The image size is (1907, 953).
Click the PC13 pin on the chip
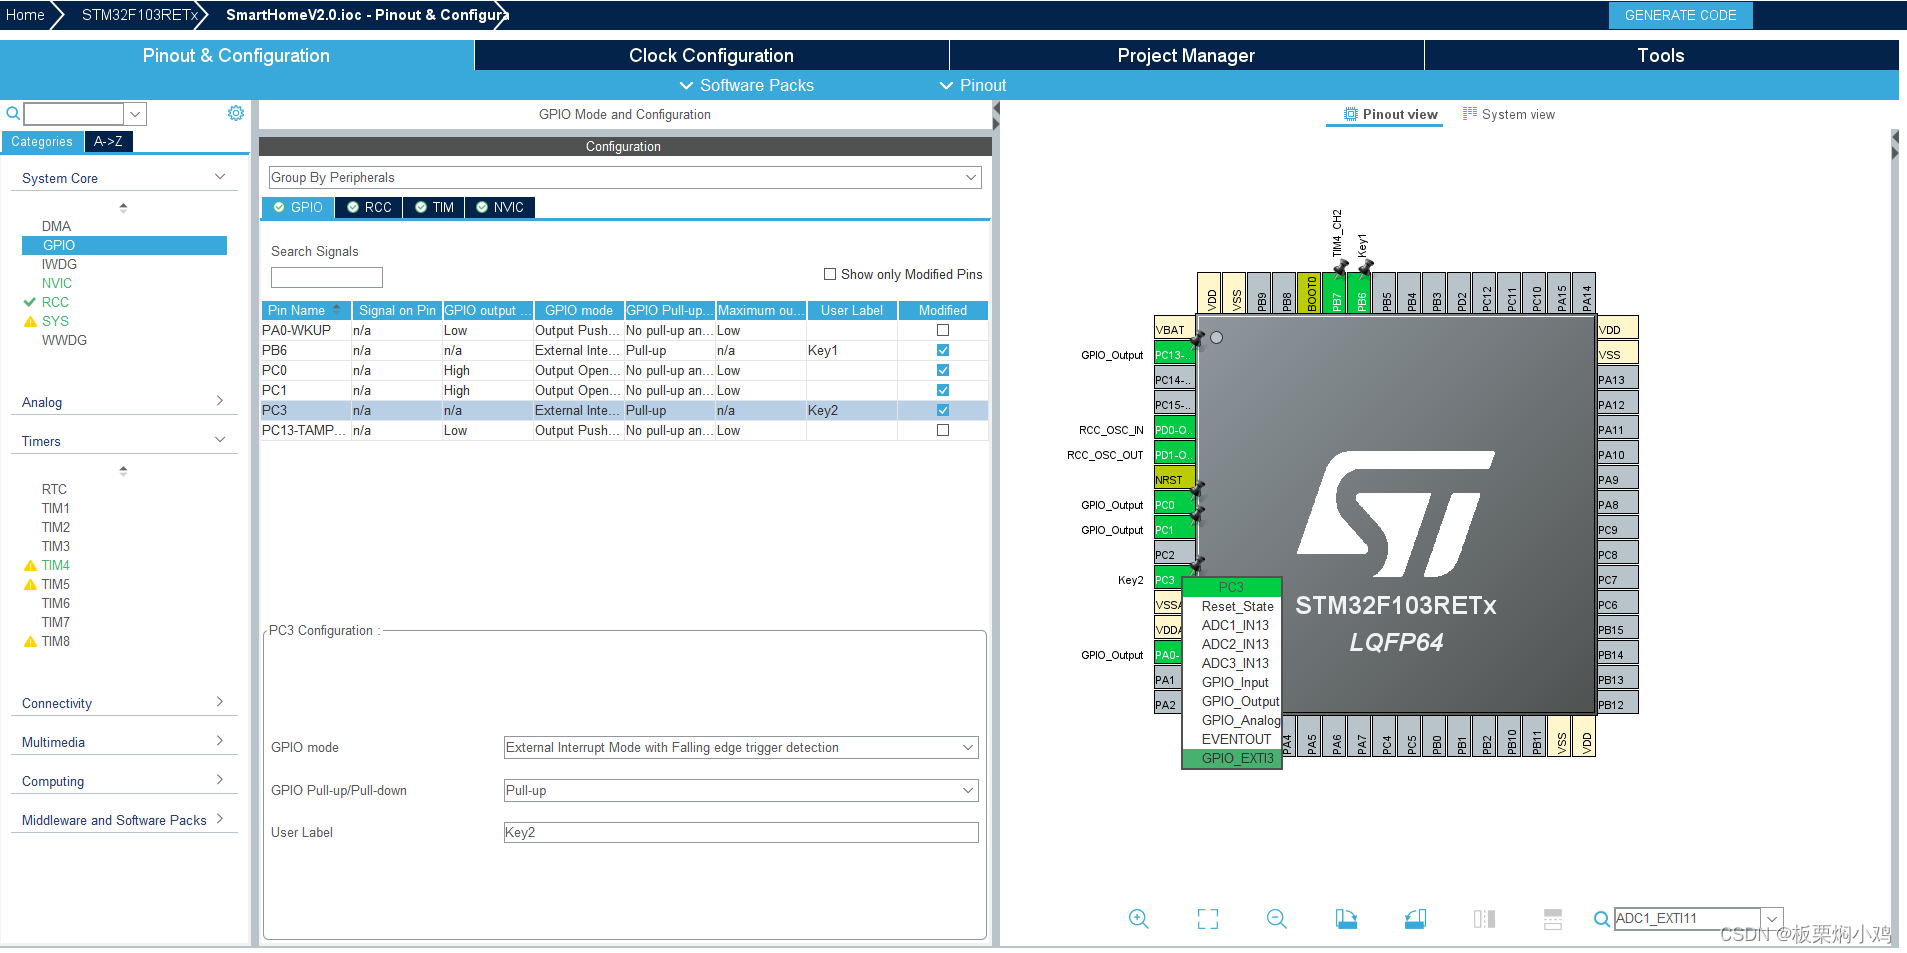tap(1174, 354)
